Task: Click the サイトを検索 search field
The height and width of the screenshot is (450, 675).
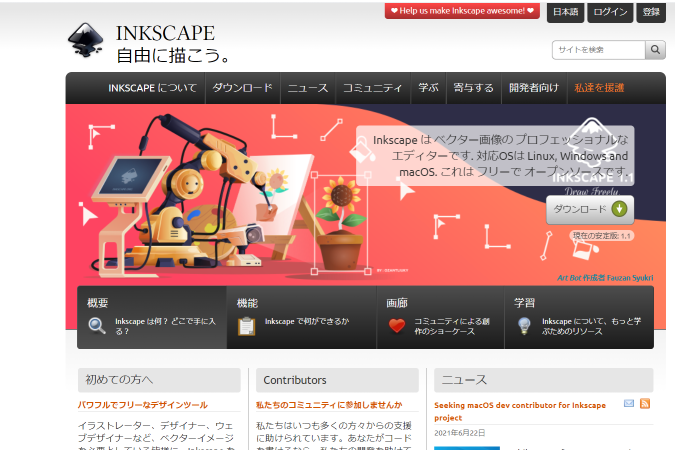Action: coord(598,50)
